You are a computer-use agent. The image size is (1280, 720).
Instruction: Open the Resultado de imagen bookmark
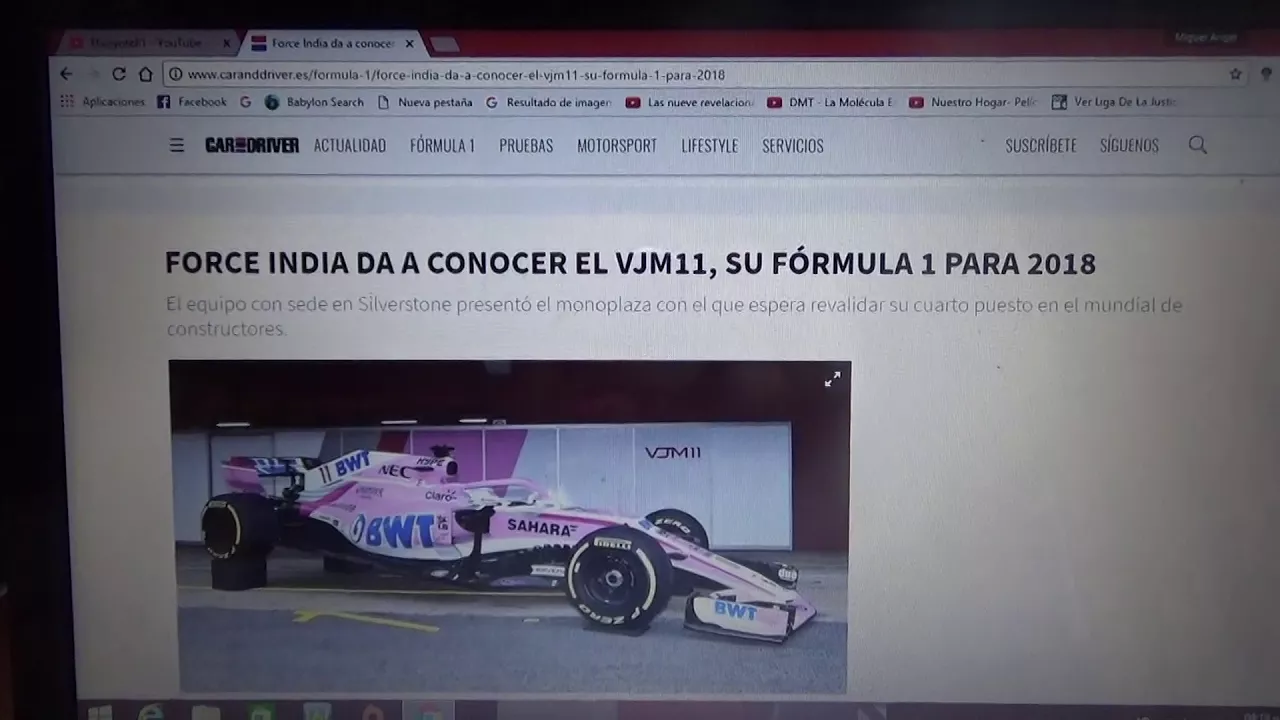point(548,102)
